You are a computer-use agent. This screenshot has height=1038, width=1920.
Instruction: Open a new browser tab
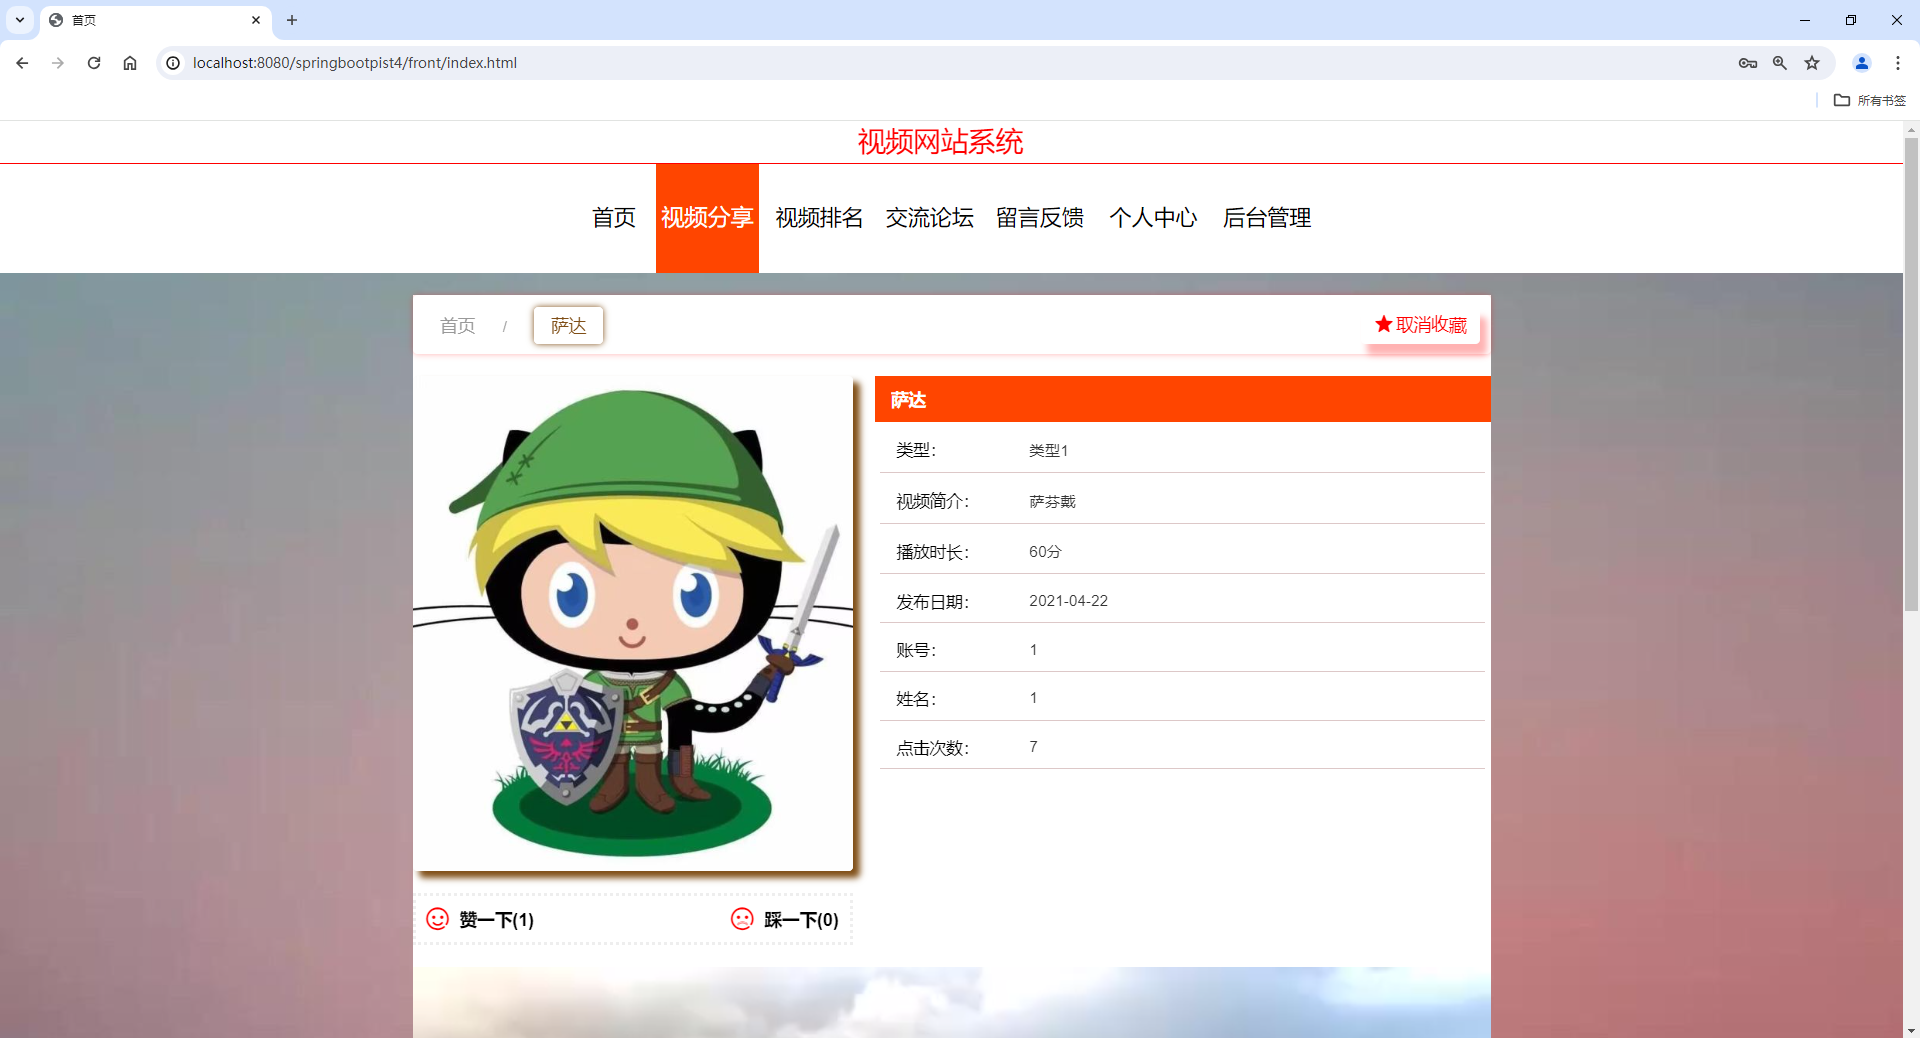point(292,20)
